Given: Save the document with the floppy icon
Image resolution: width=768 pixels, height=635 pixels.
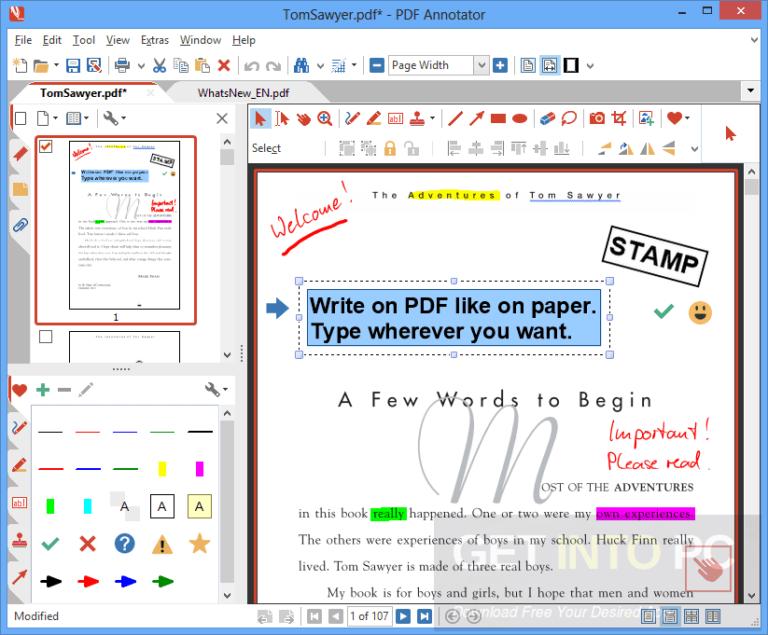Looking at the screenshot, I should [x=73, y=65].
